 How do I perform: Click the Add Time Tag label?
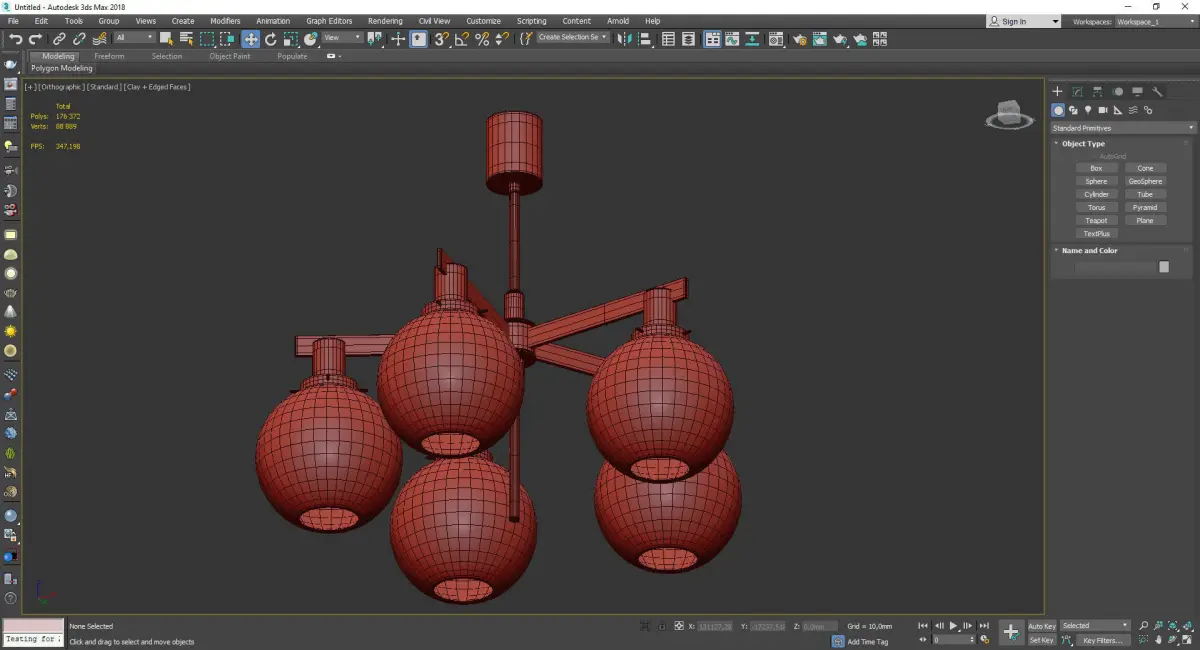(x=867, y=642)
